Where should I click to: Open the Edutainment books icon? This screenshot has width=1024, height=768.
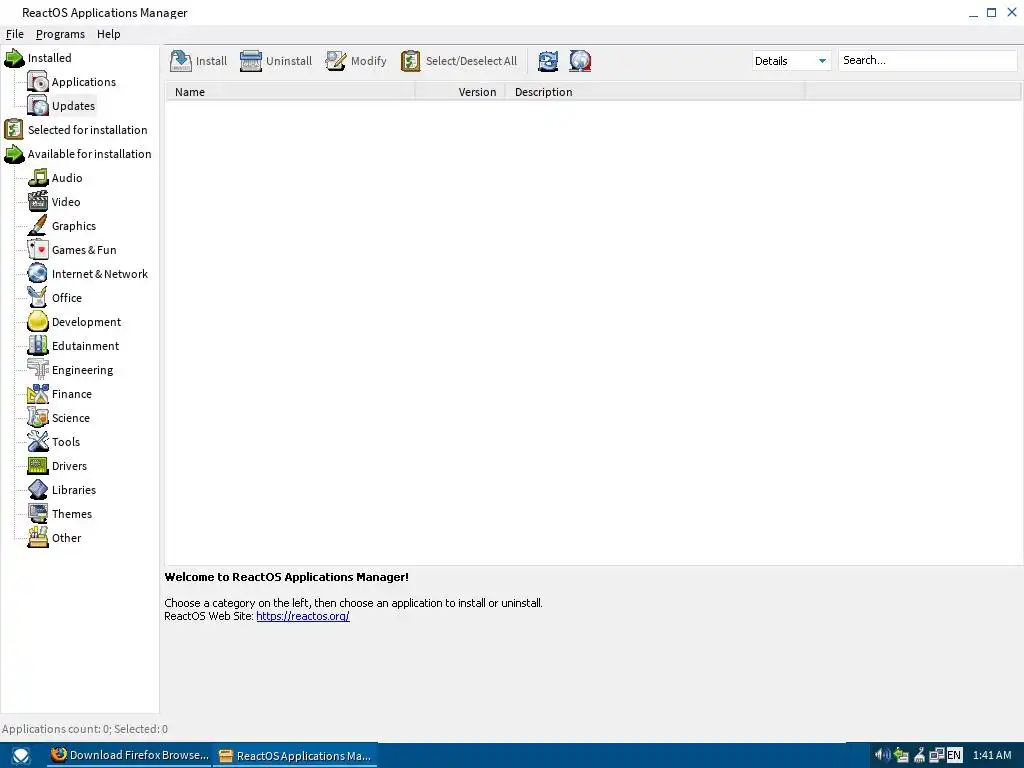pyautogui.click(x=38, y=346)
